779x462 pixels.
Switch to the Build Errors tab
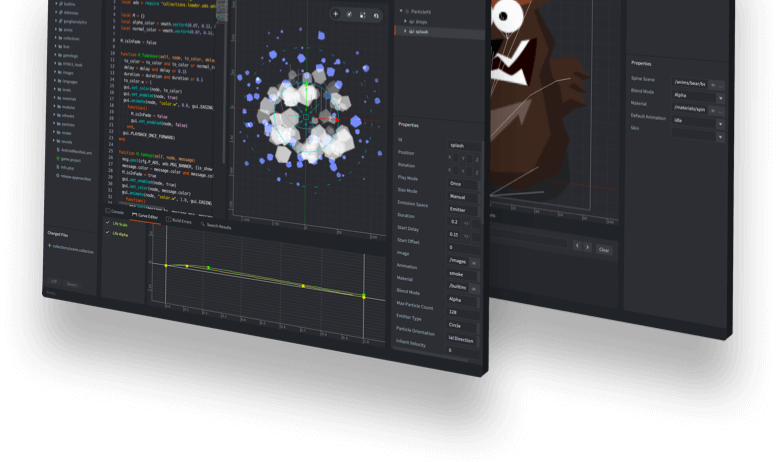point(179,221)
